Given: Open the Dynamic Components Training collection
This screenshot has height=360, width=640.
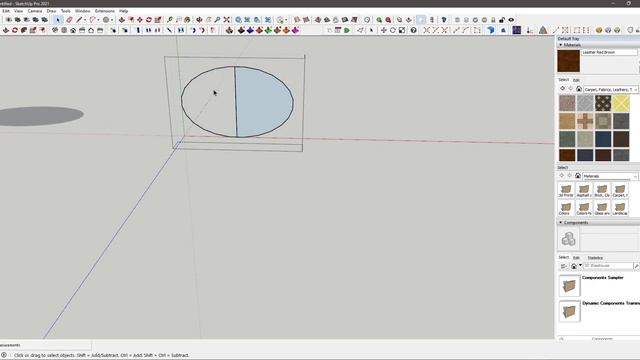Looking at the screenshot, I should (x=569, y=311).
